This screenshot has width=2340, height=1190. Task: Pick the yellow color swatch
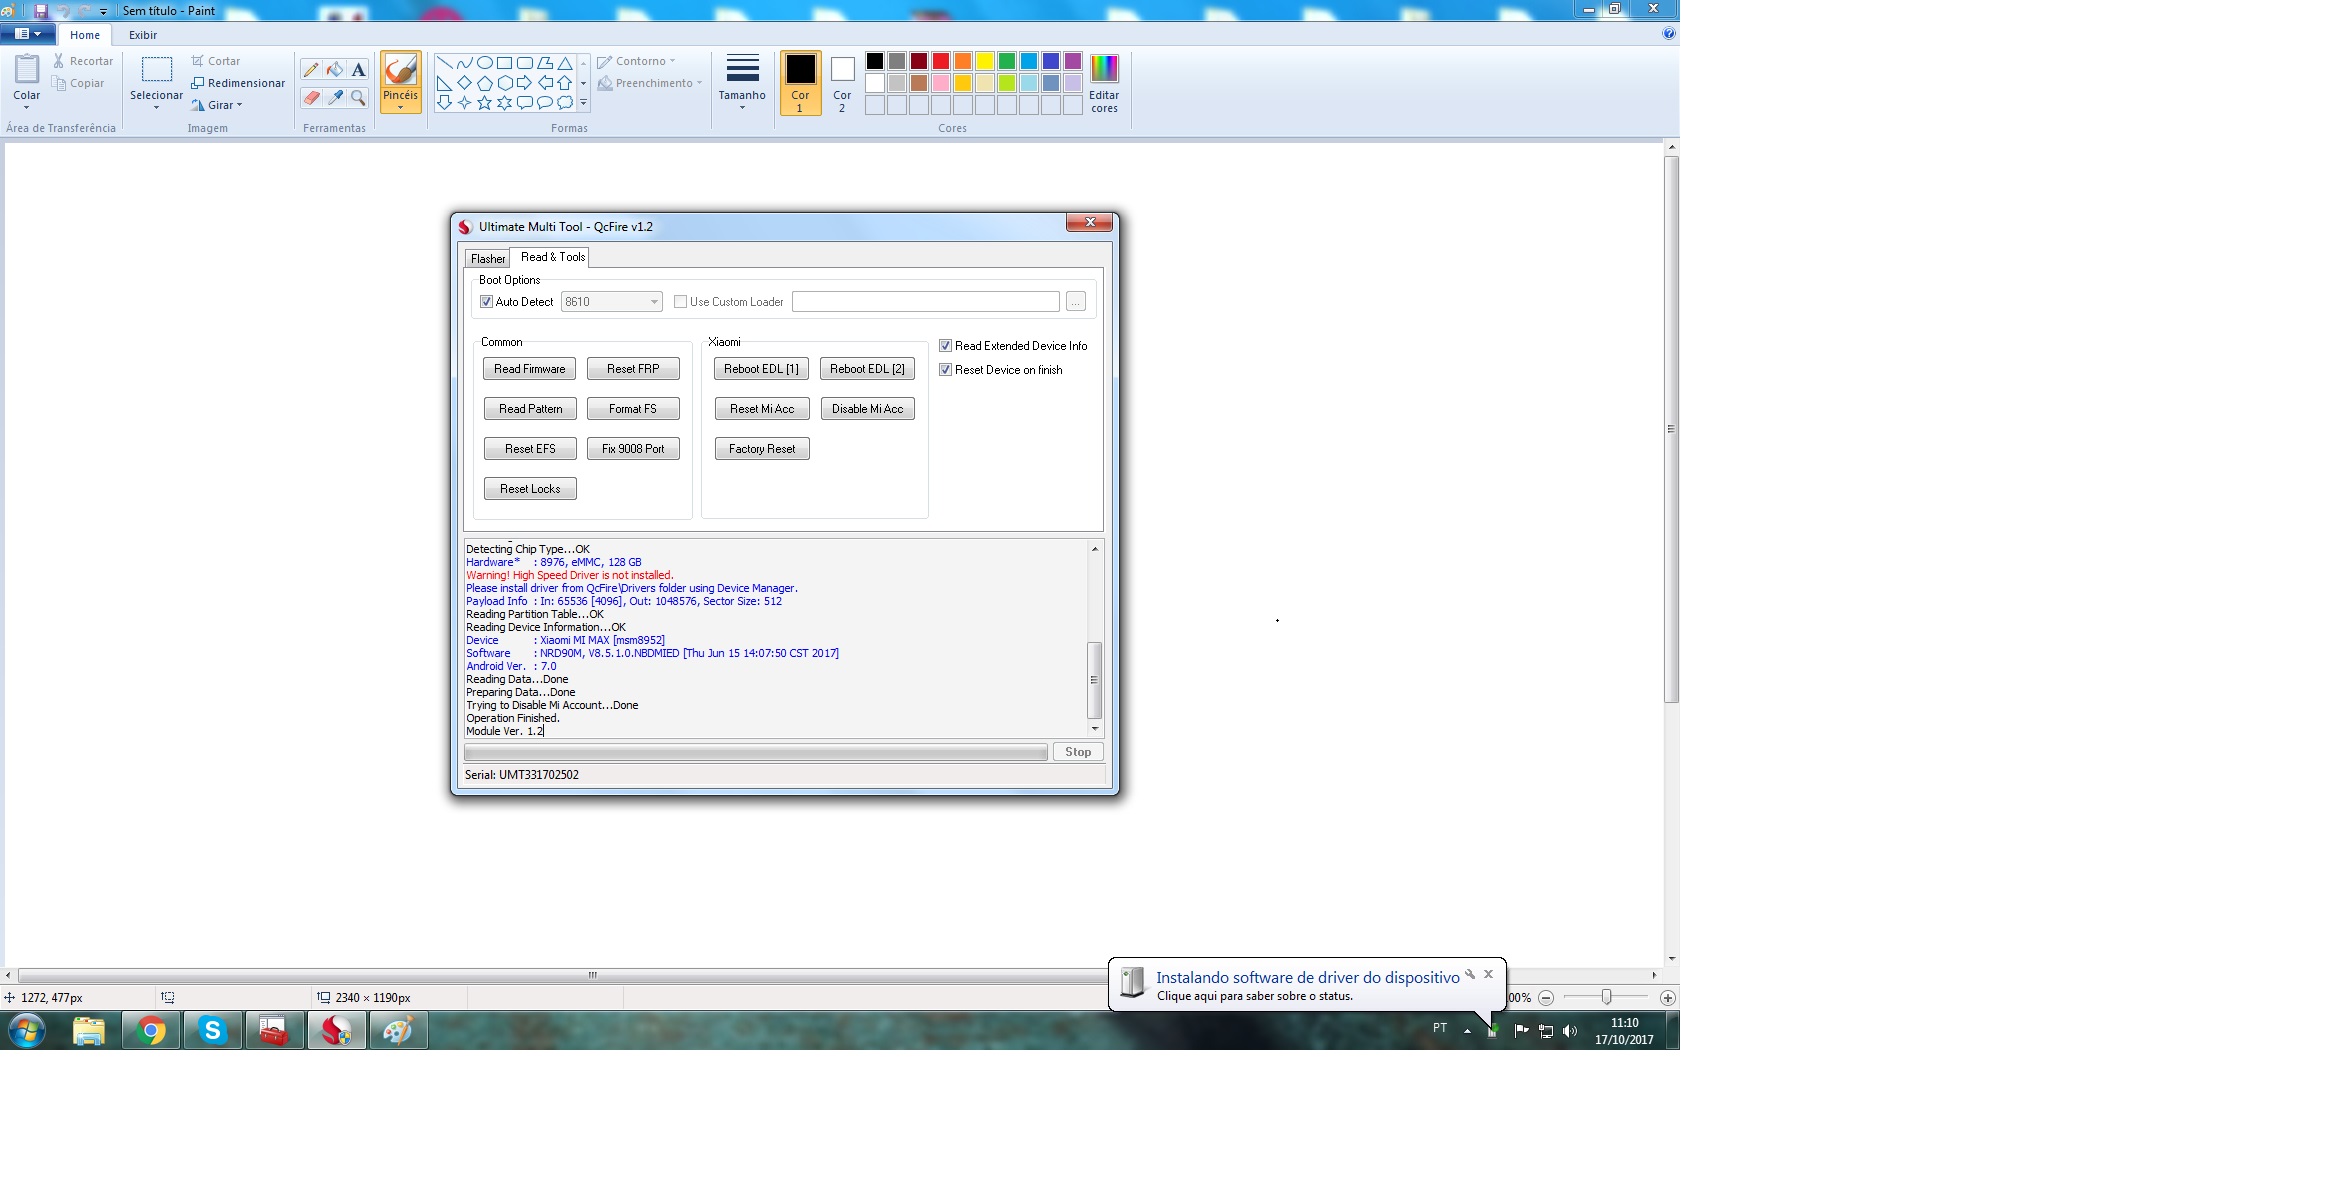(x=985, y=61)
